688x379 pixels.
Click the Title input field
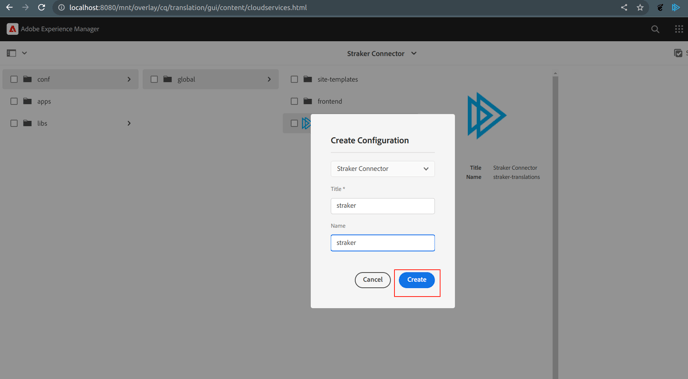(383, 206)
